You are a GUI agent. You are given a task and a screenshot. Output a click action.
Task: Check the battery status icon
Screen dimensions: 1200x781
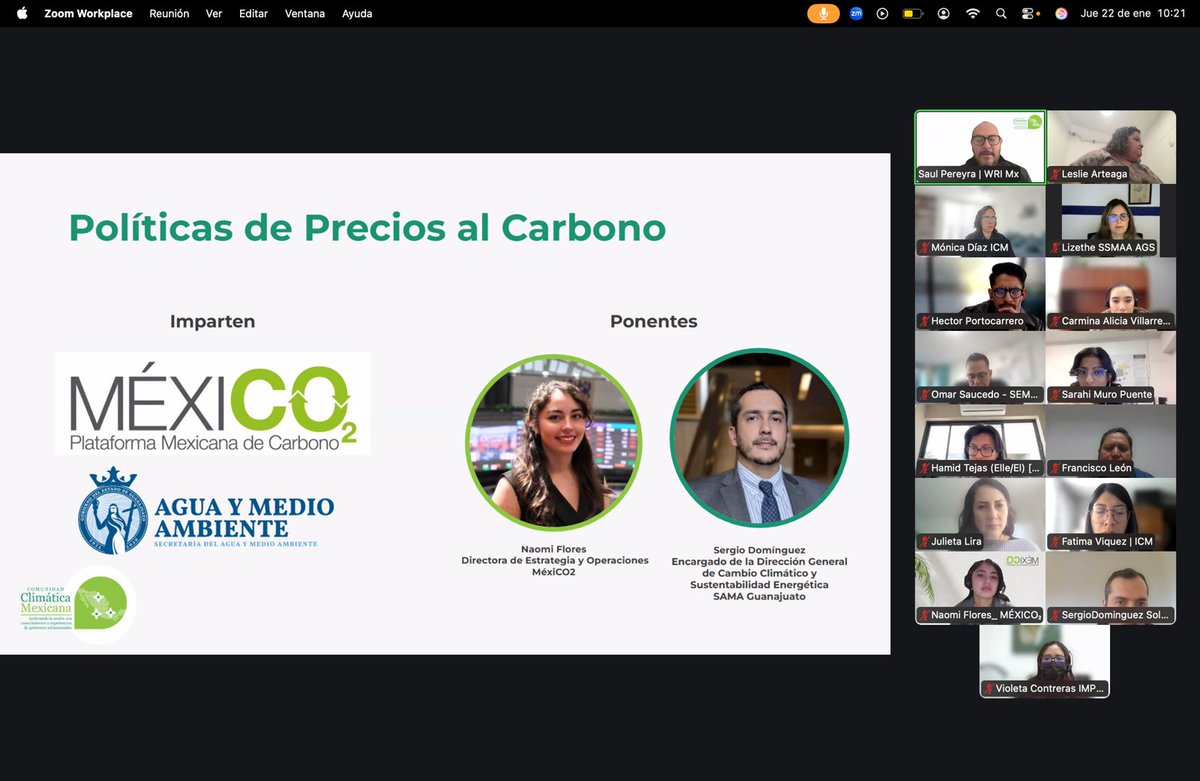point(911,13)
